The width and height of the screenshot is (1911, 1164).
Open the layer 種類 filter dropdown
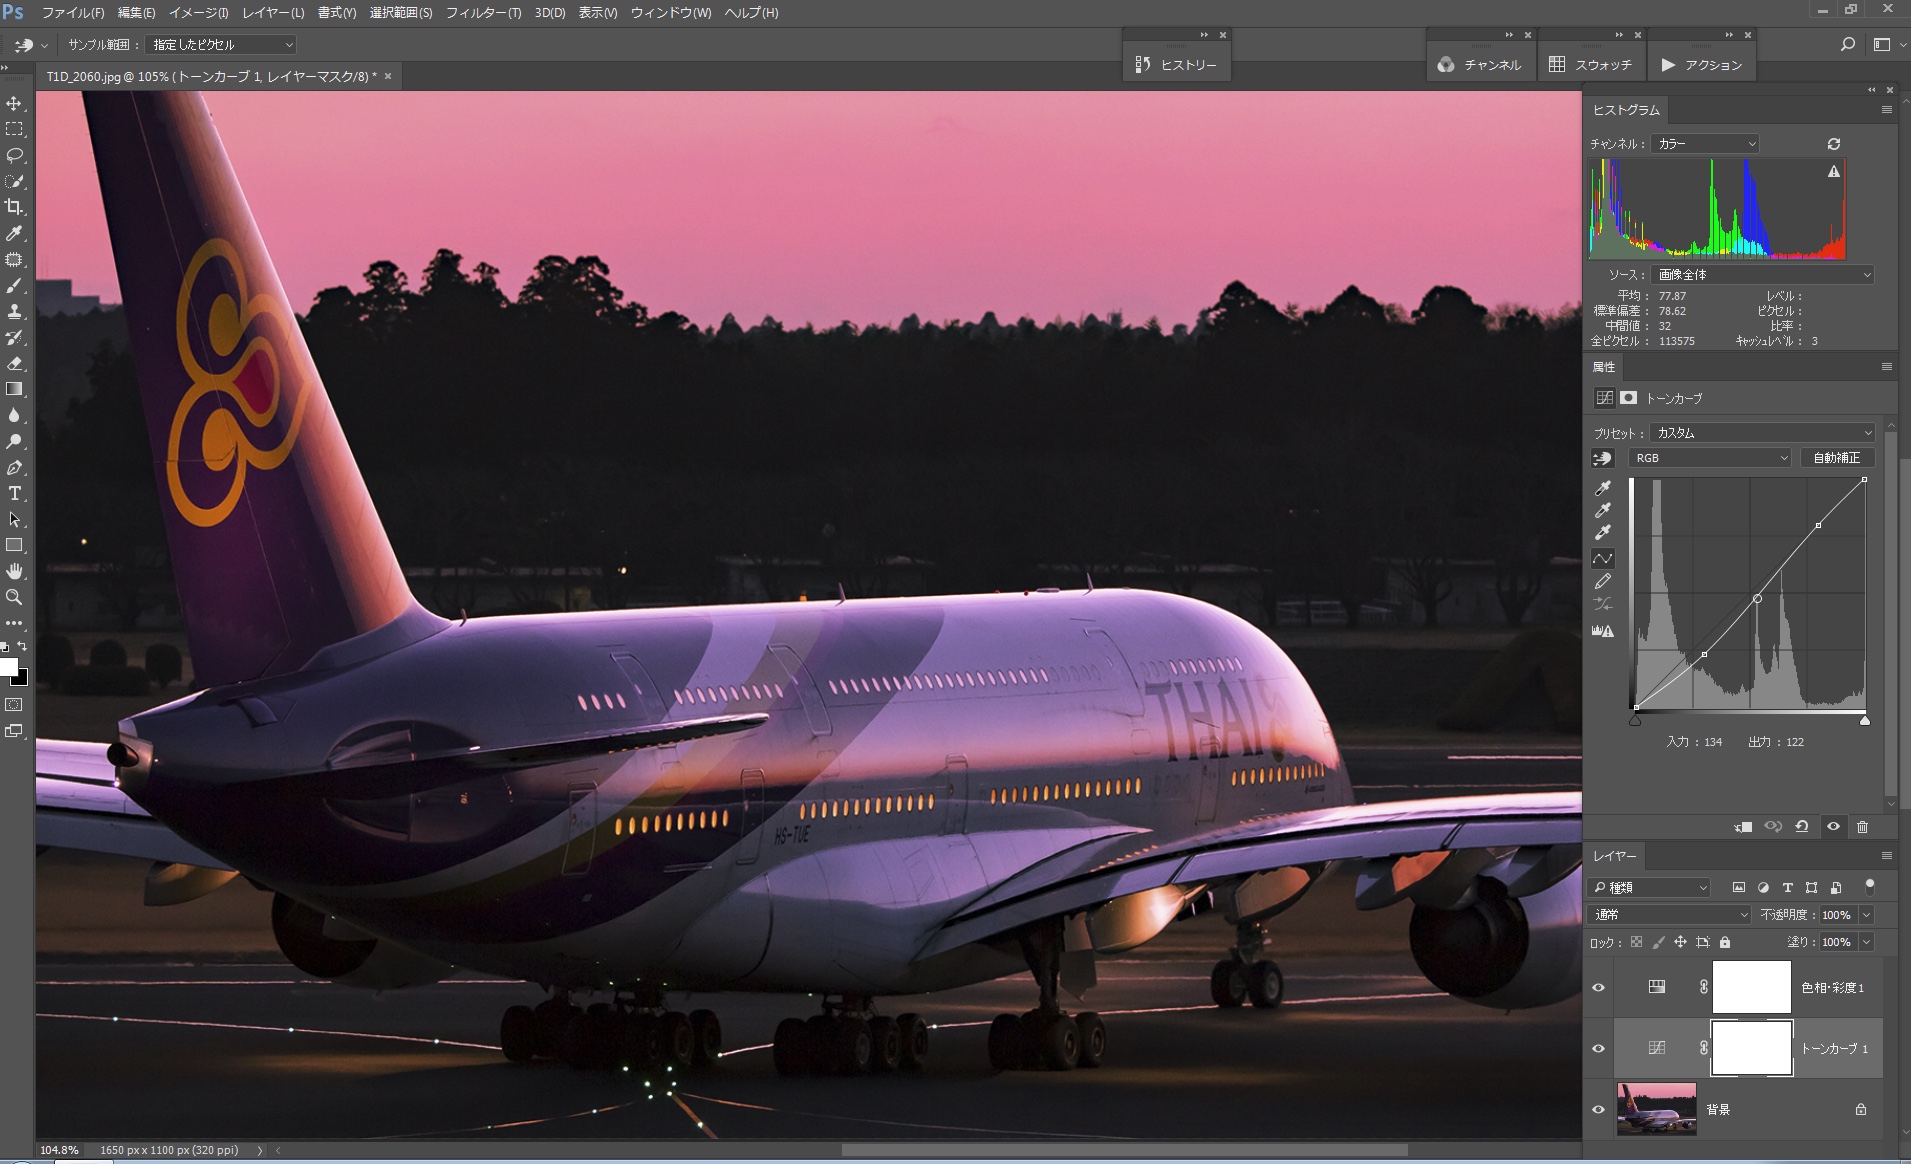1649,887
